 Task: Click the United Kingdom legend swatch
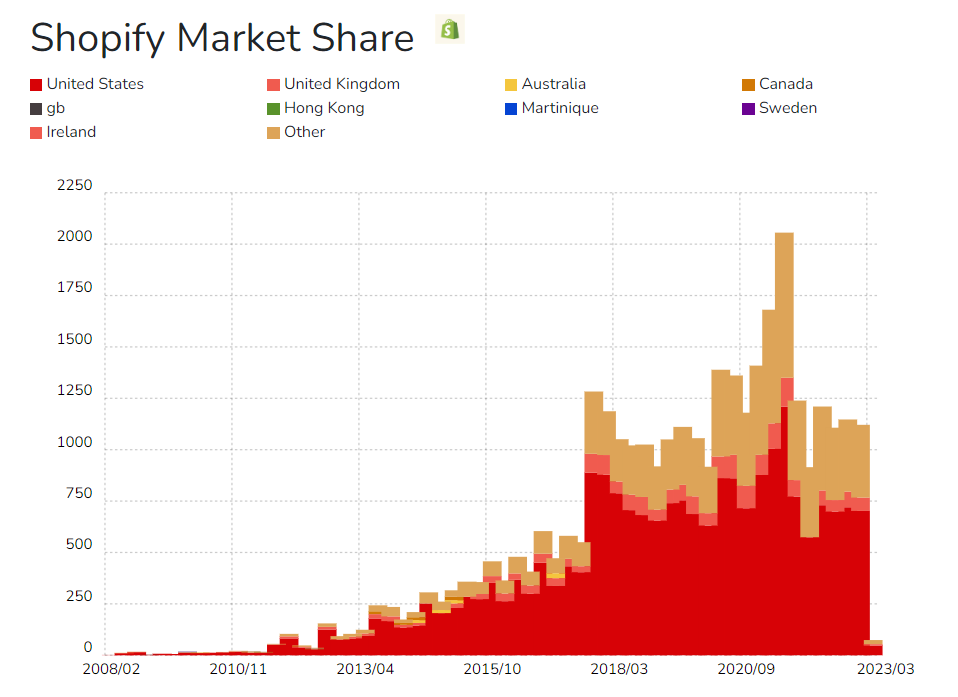coord(274,85)
